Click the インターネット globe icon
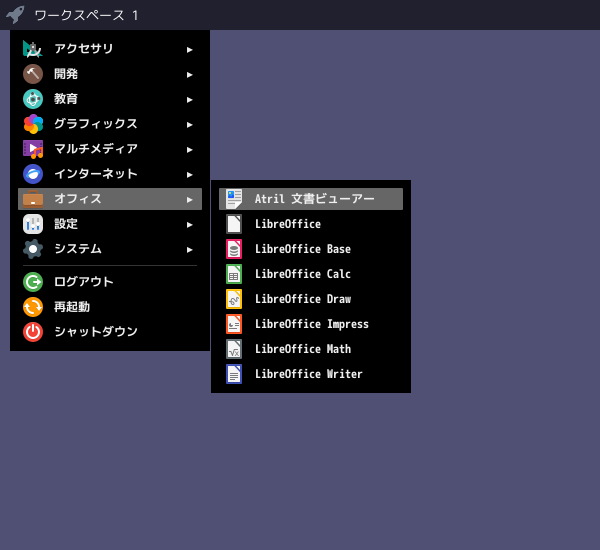Viewport: 600px width, 550px height. coord(33,174)
